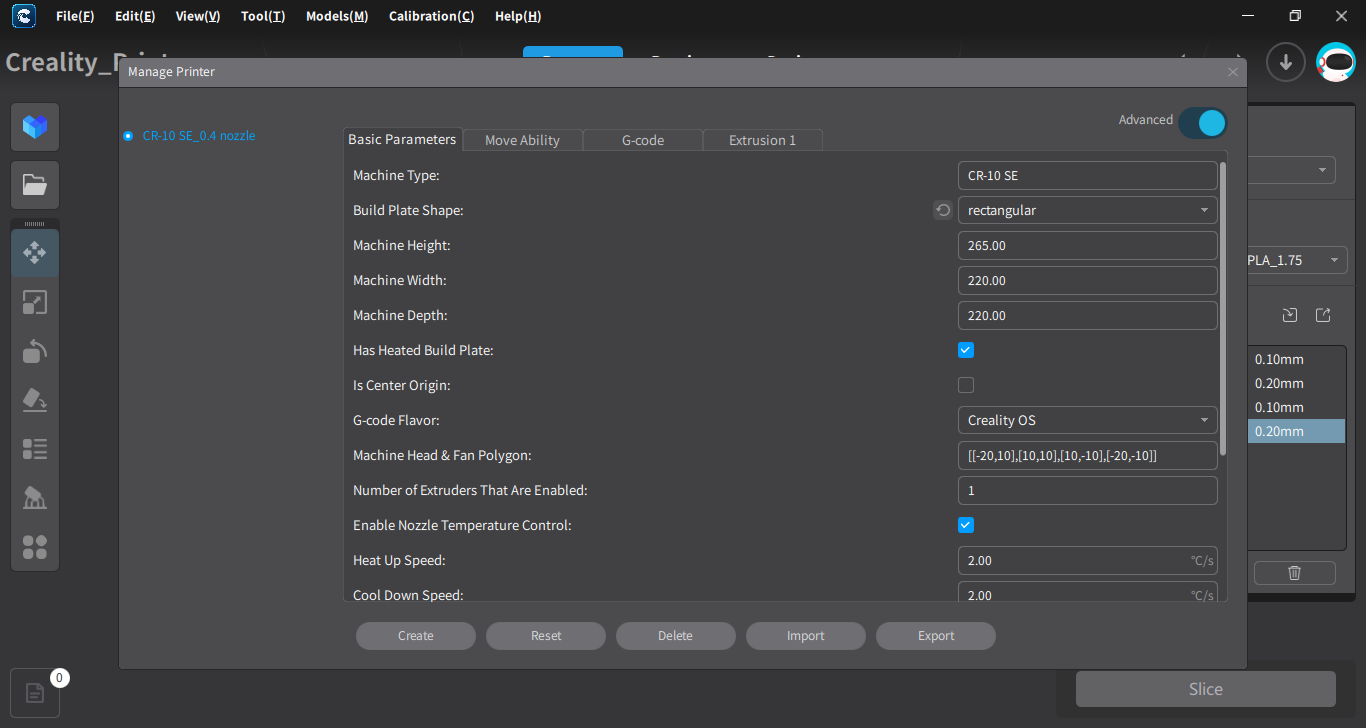1366x728 pixels.
Task: Click the Reset button
Action: coord(546,636)
